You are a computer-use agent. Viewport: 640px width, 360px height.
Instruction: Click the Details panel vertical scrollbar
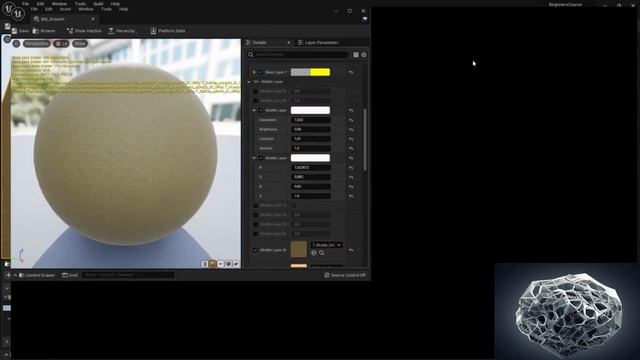click(364, 139)
